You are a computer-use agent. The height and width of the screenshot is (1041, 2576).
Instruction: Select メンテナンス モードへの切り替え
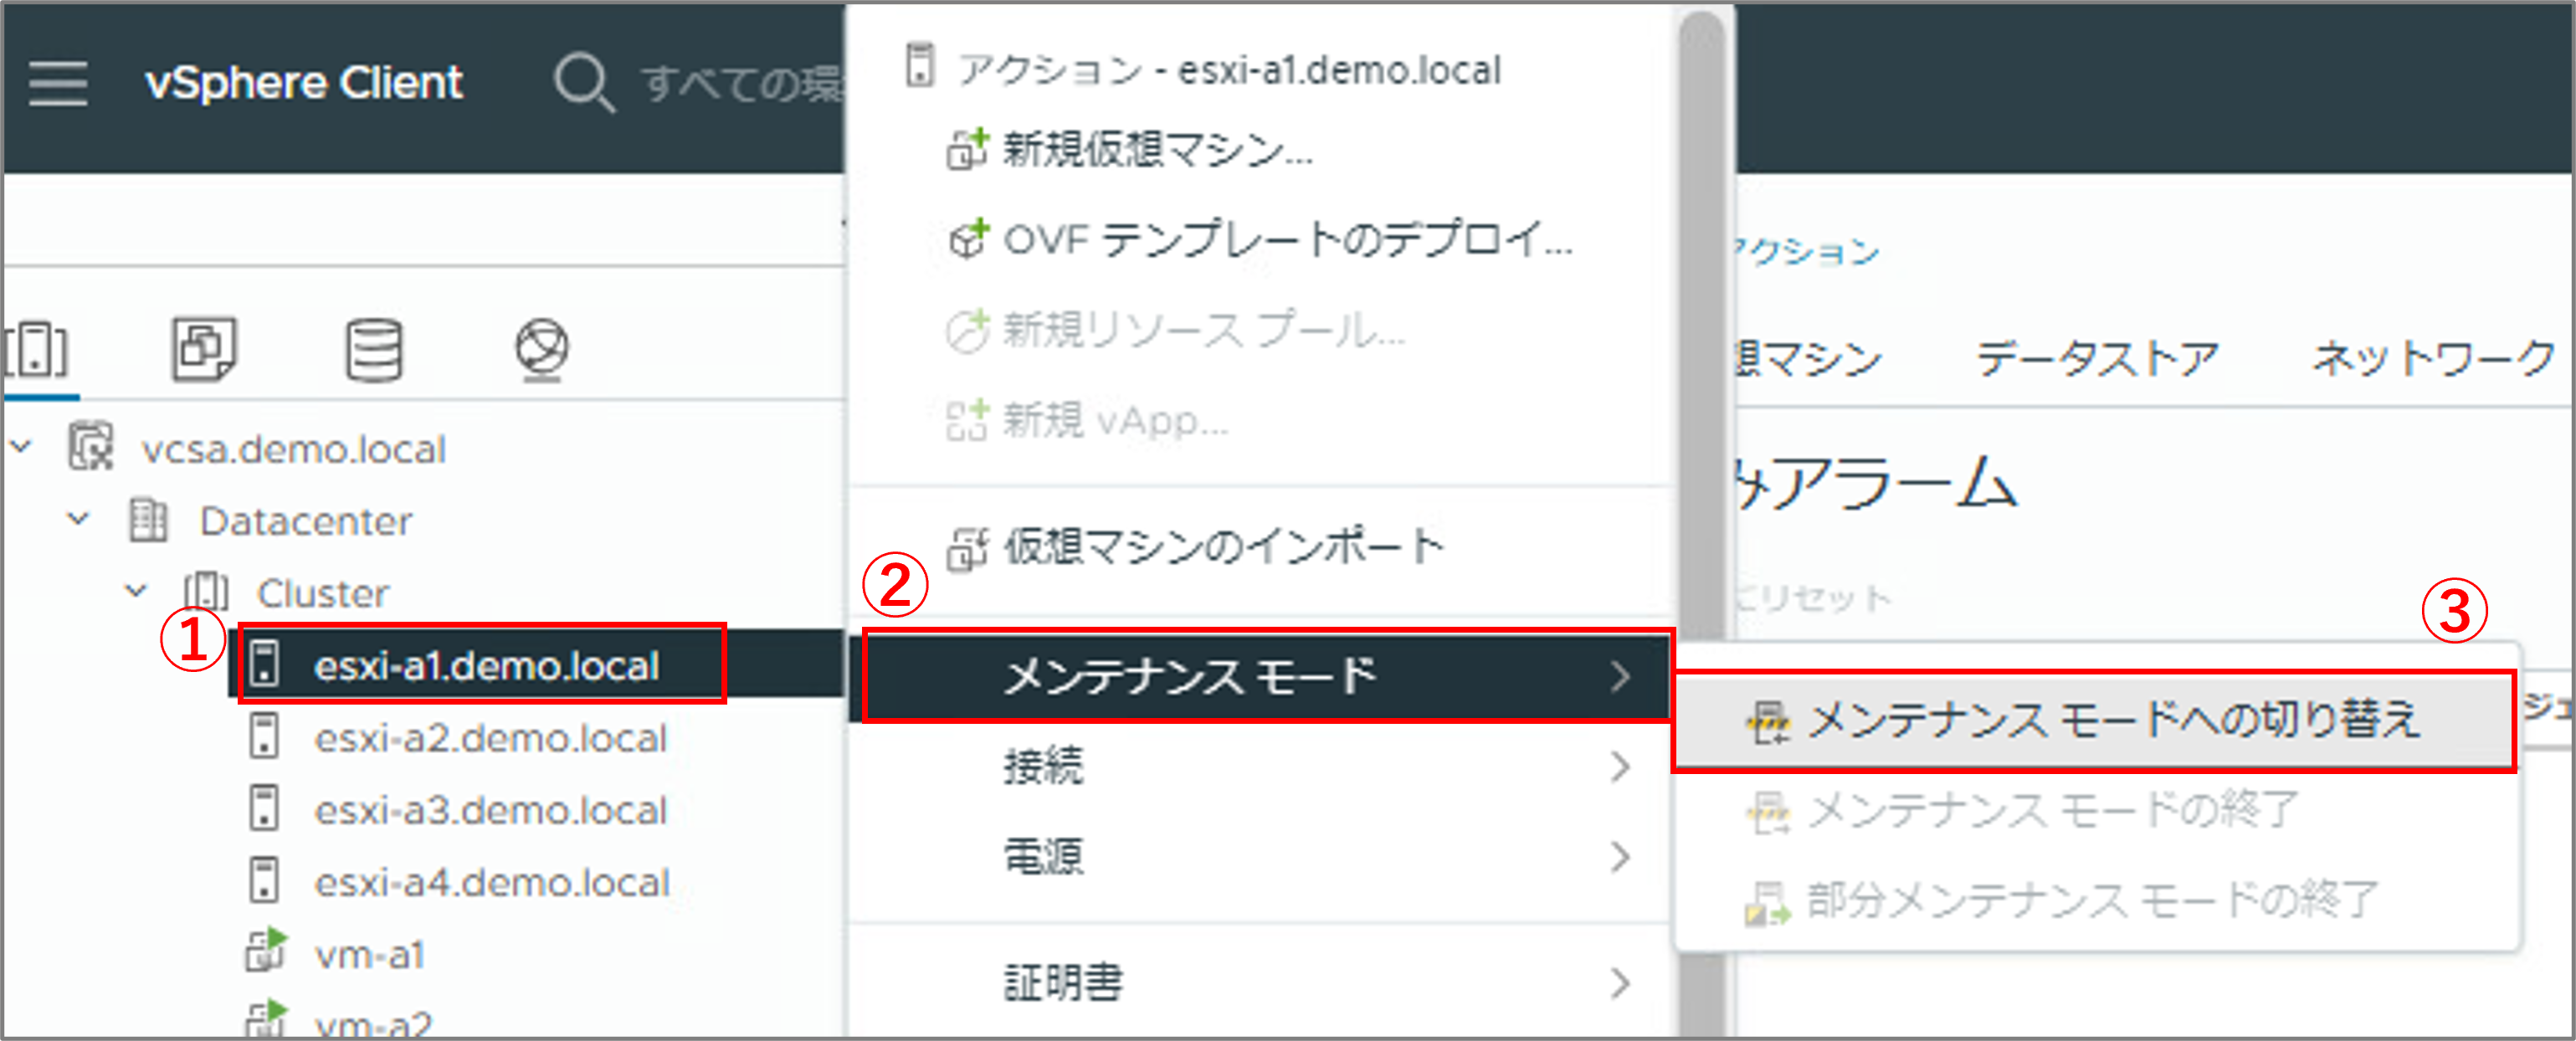2095,721
